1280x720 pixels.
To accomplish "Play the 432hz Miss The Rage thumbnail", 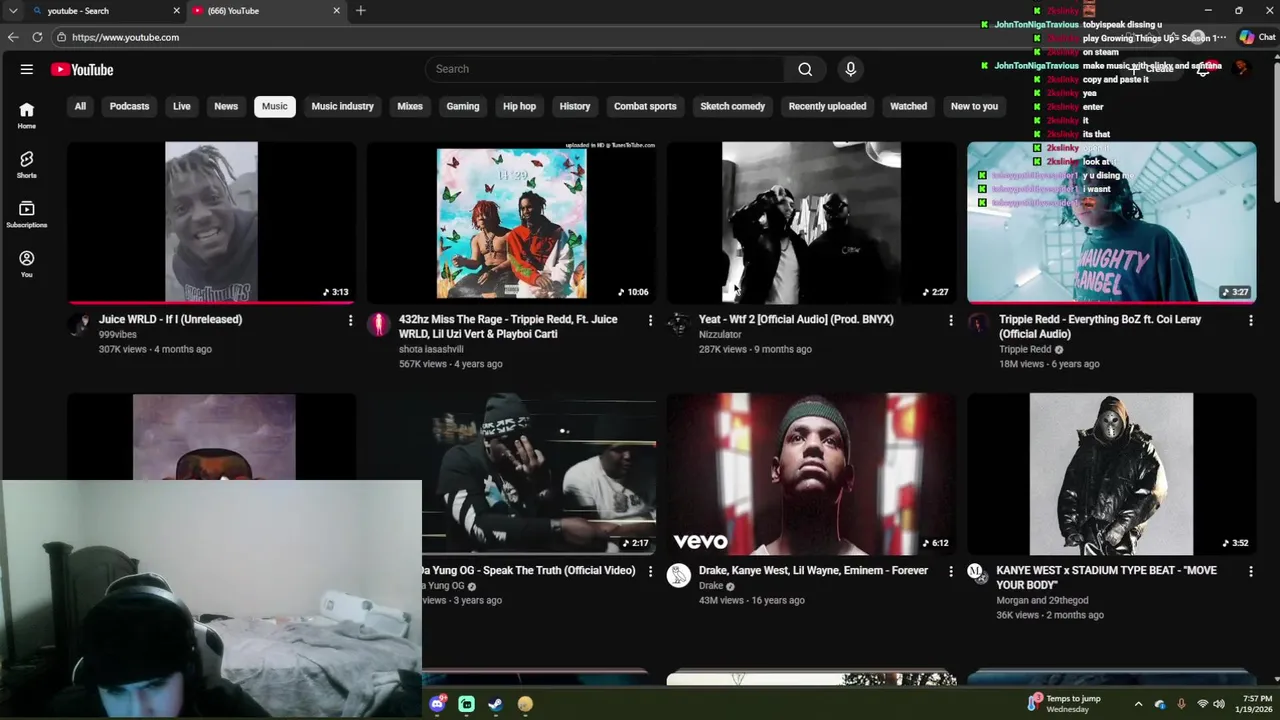I will coord(511,222).
